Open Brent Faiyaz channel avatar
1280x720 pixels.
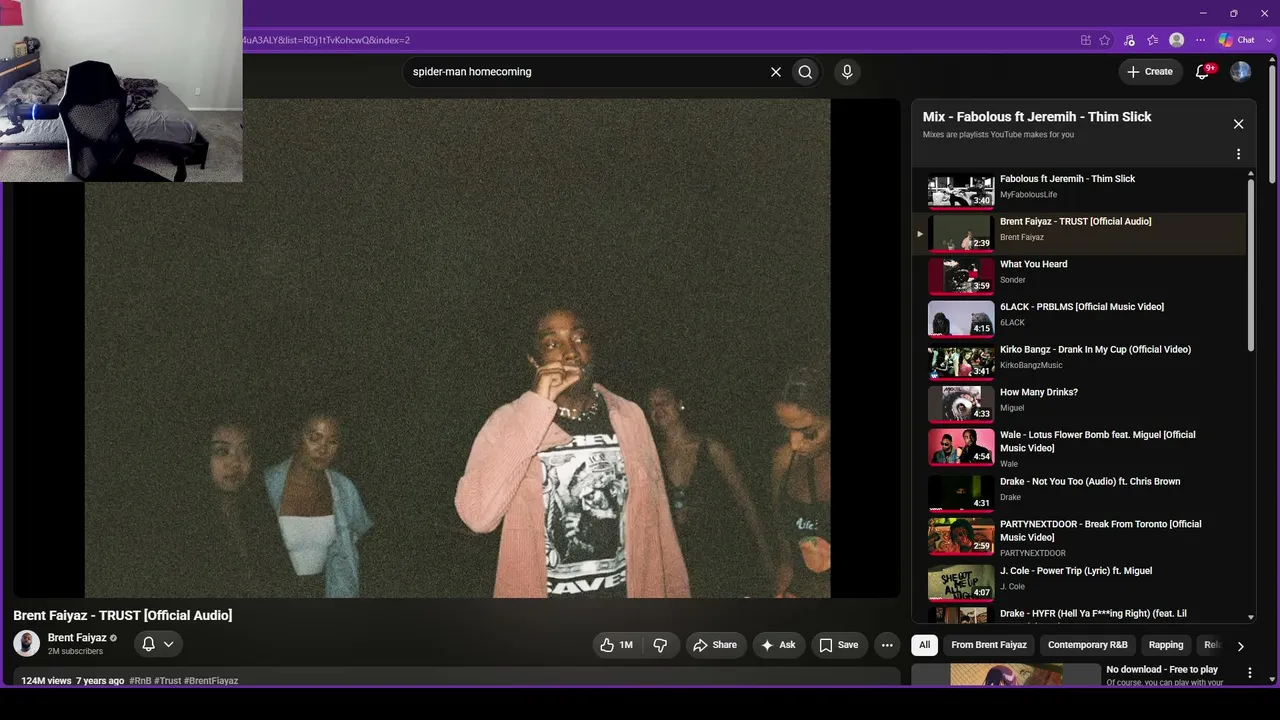coord(27,644)
